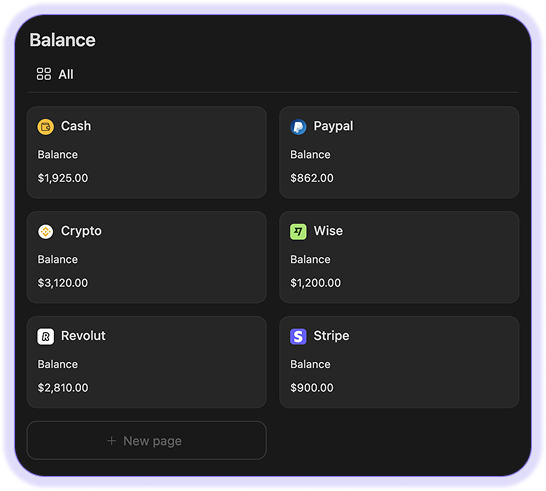The image size is (546, 491).
Task: Open the Cash page title
Action: click(x=76, y=126)
